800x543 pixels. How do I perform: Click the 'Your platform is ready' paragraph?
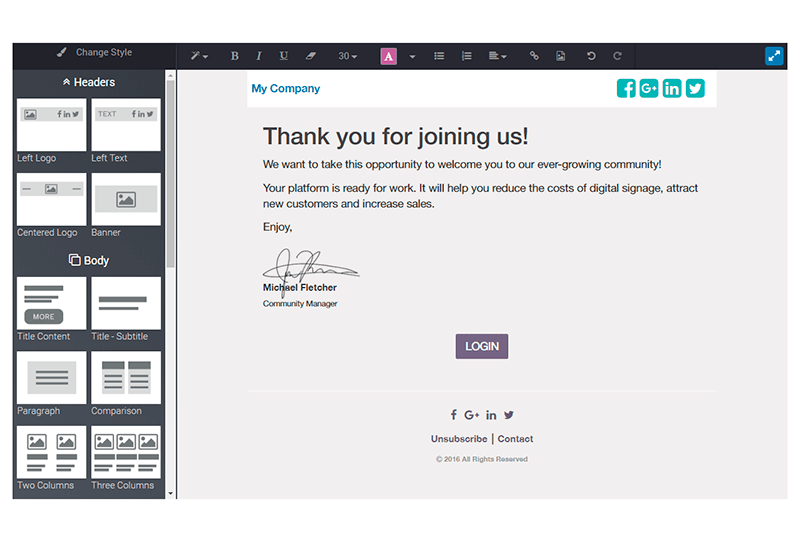coord(480,196)
